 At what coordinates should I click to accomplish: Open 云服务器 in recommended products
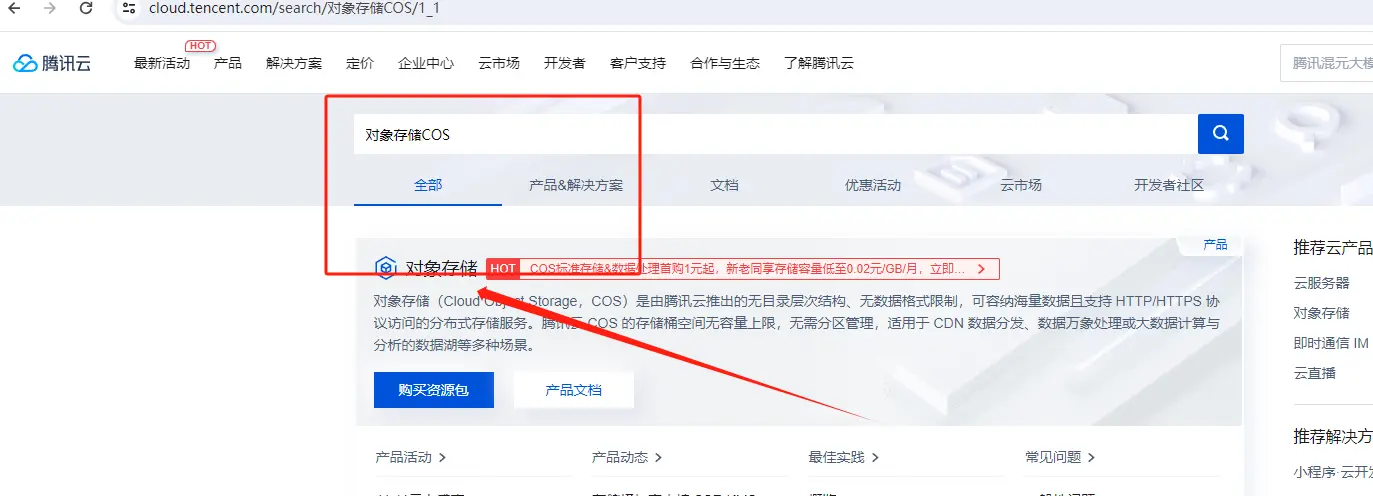pyautogui.click(x=1321, y=283)
